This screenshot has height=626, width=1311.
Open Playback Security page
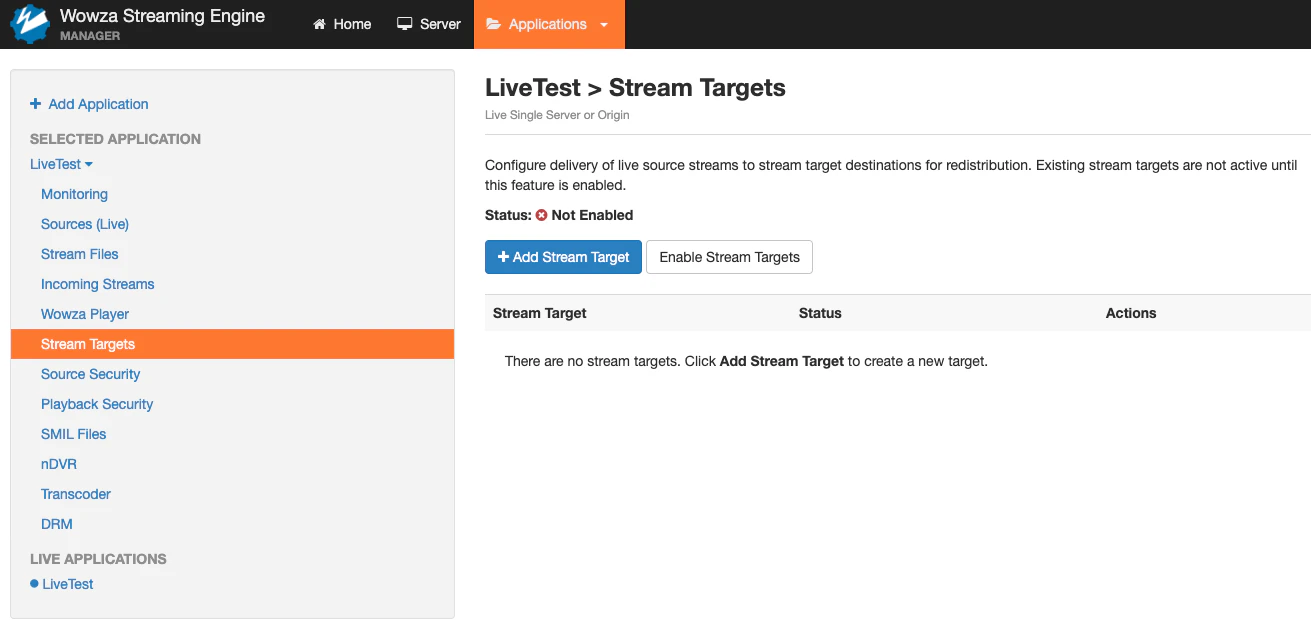pos(97,404)
